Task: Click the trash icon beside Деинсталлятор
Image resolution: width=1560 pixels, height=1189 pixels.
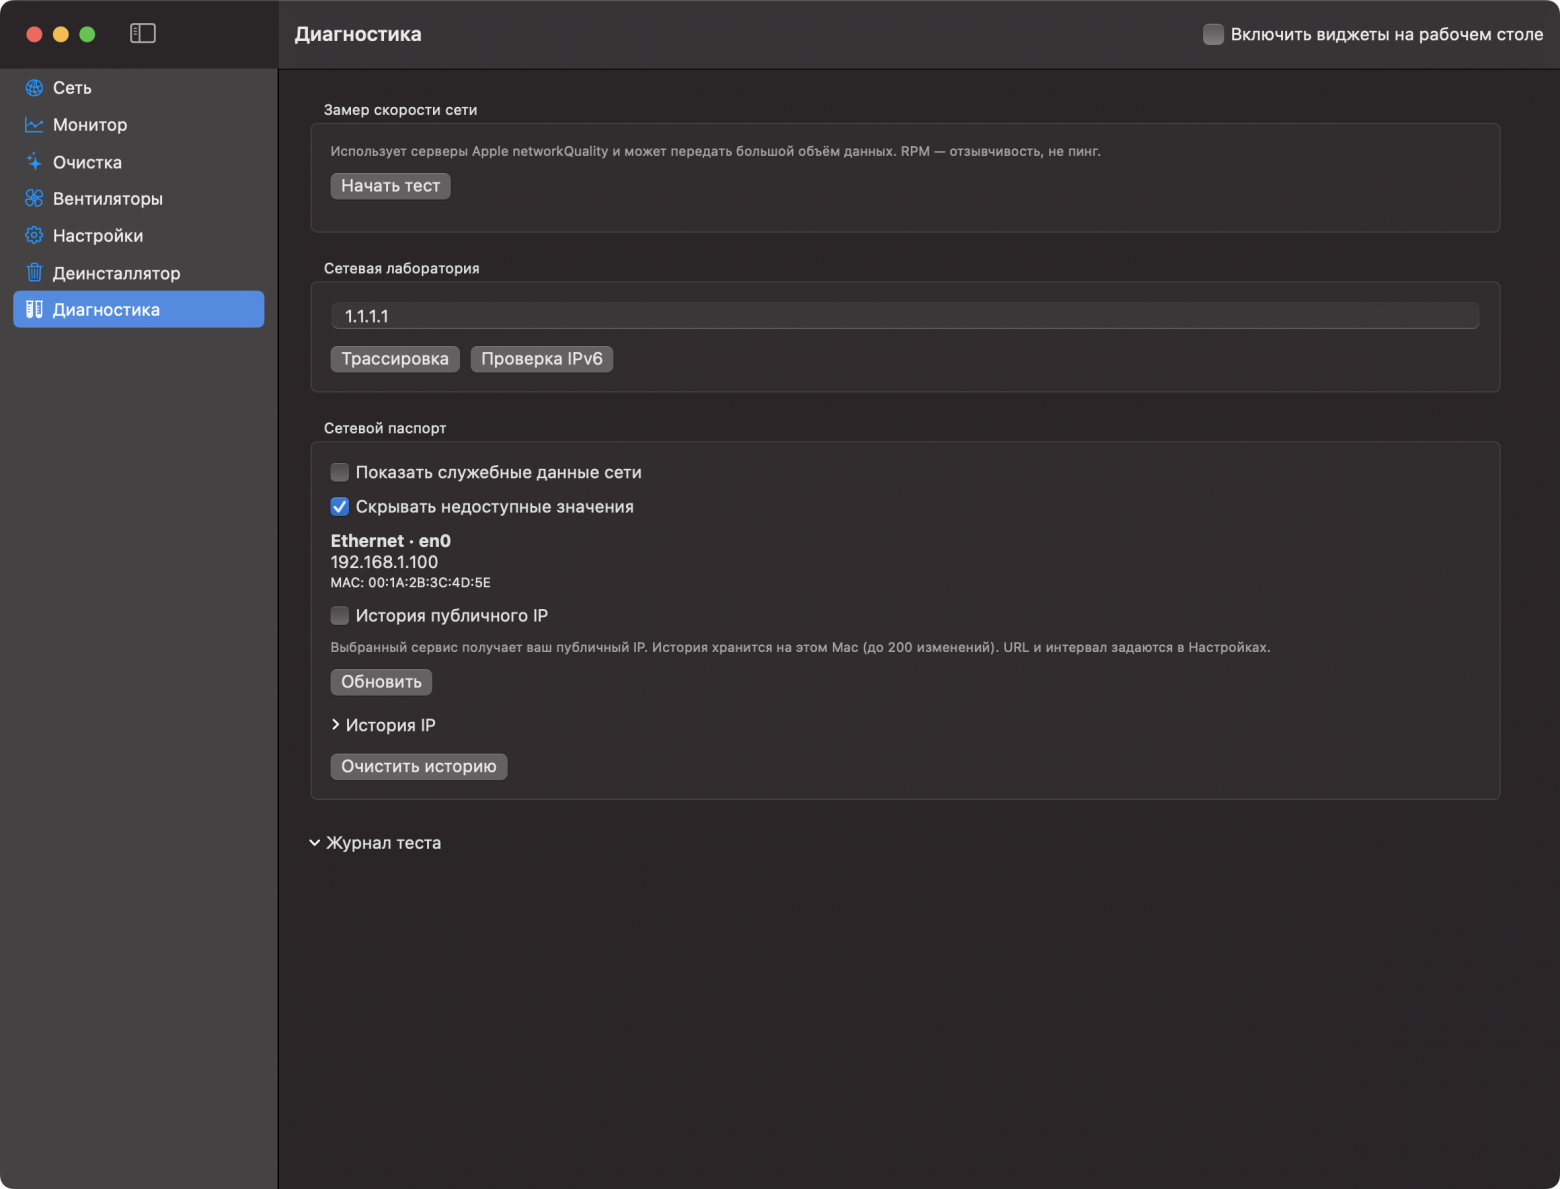Action: pyautogui.click(x=34, y=273)
